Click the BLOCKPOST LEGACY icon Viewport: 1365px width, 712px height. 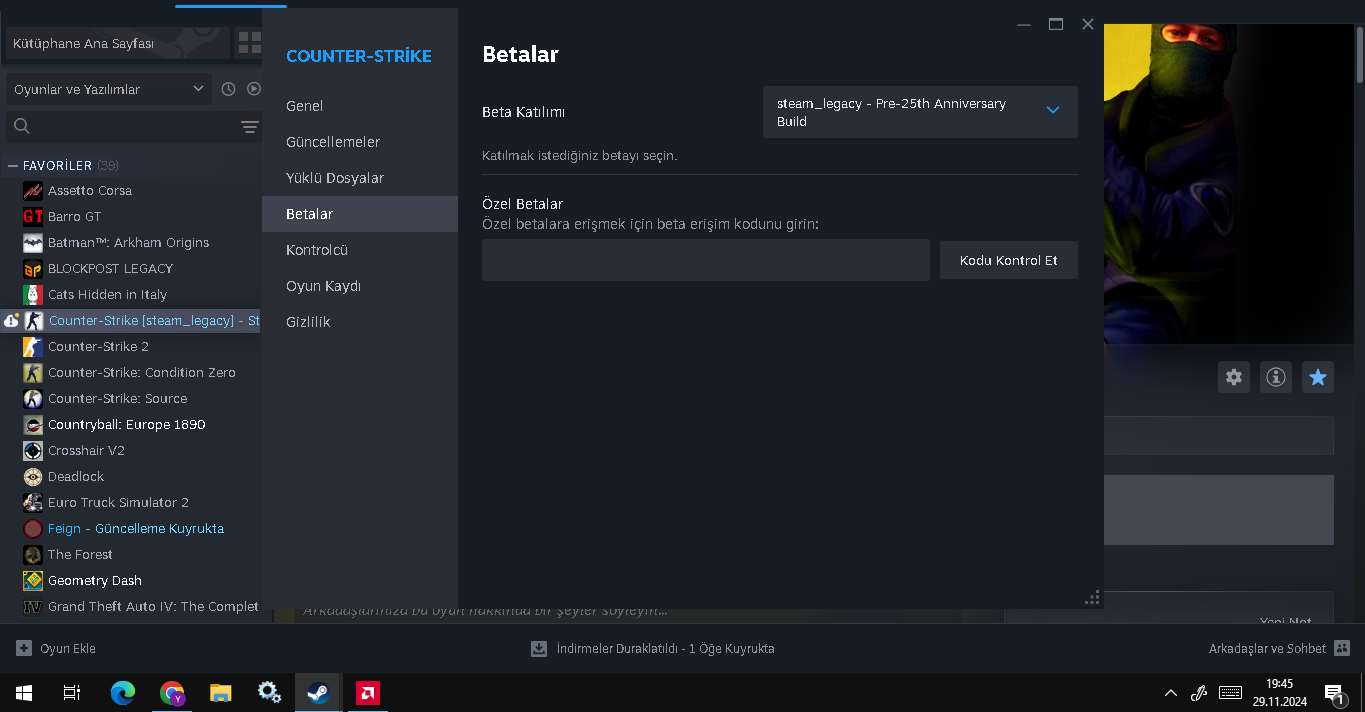33,268
